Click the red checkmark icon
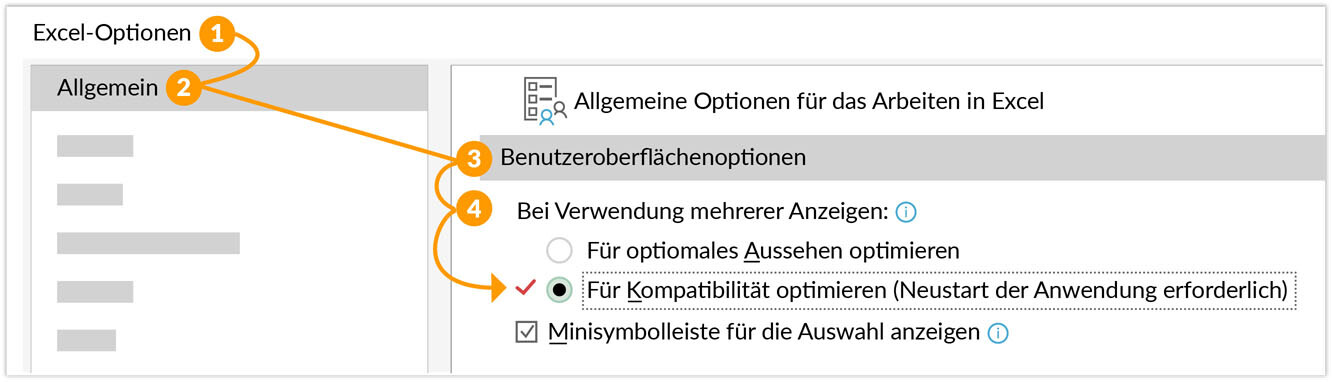The image size is (1332, 382). click(x=526, y=289)
